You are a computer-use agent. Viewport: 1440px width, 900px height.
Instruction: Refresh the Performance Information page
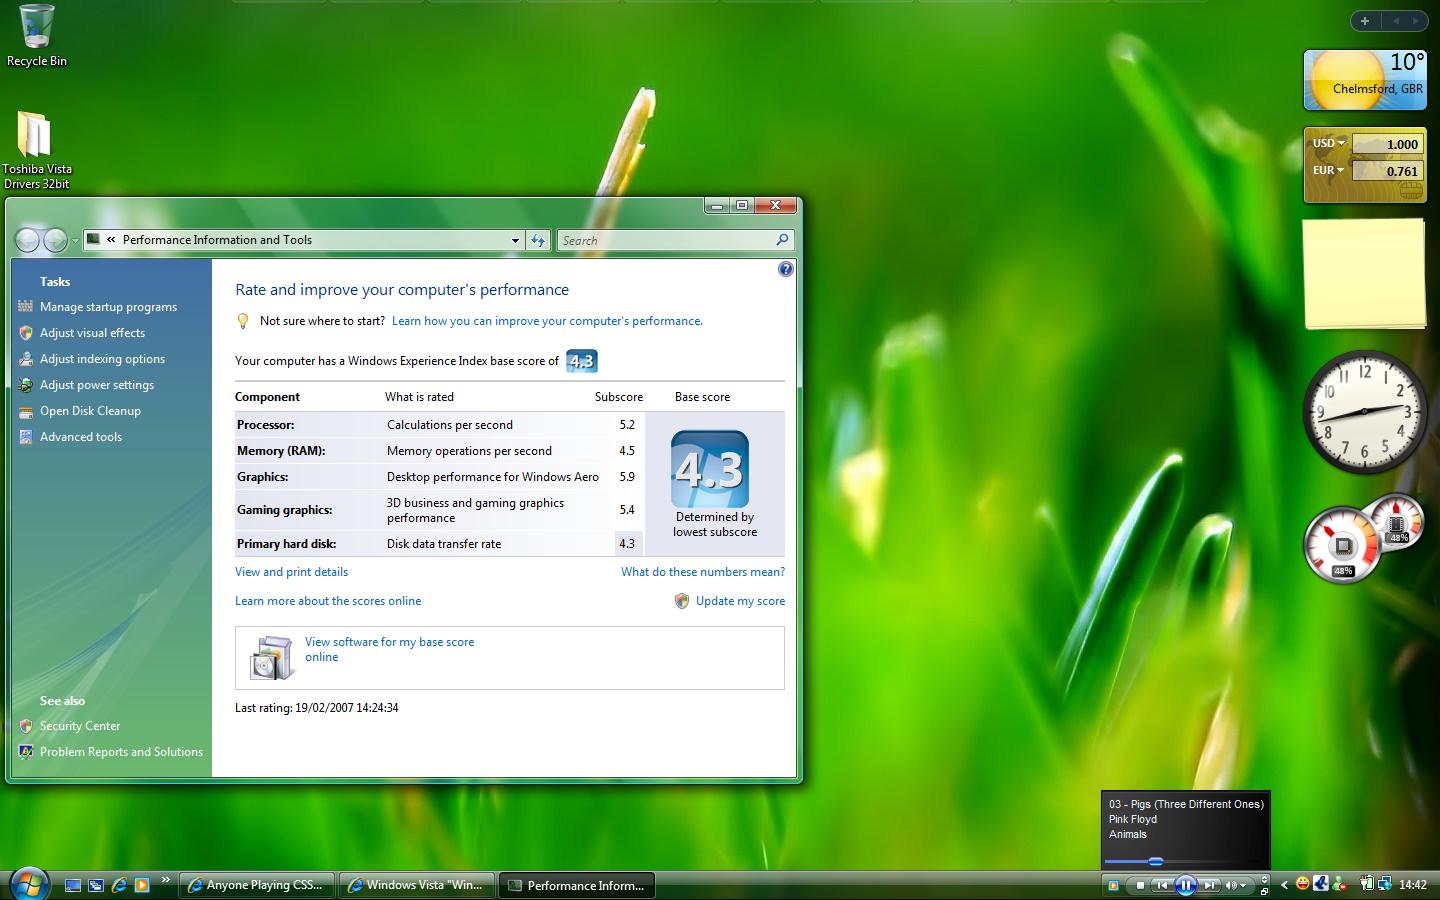point(538,240)
